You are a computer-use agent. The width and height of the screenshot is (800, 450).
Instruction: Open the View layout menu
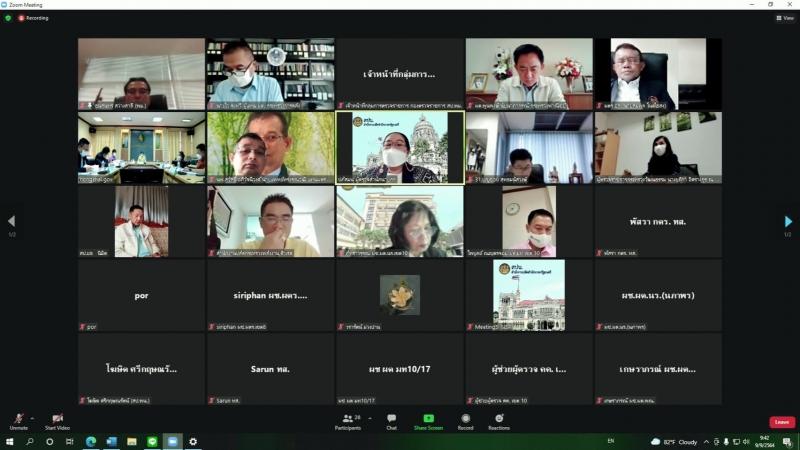(x=785, y=18)
